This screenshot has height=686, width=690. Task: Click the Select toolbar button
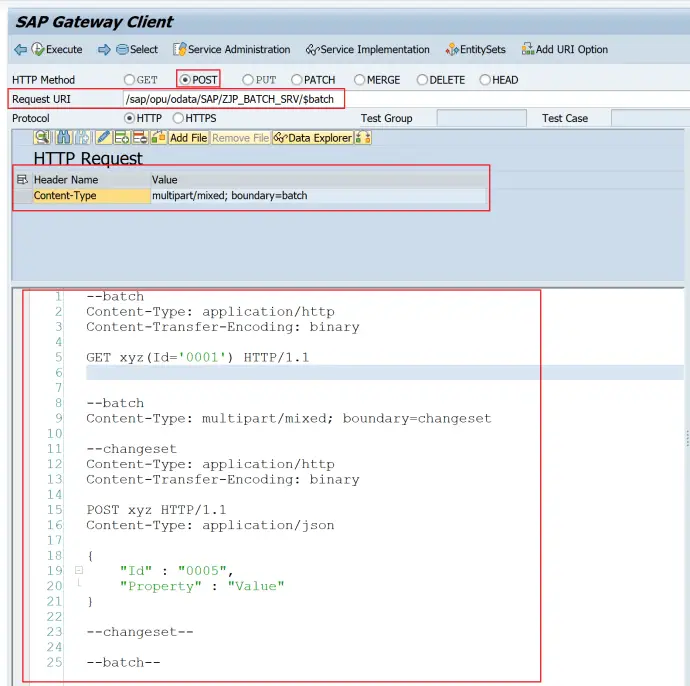(x=137, y=50)
